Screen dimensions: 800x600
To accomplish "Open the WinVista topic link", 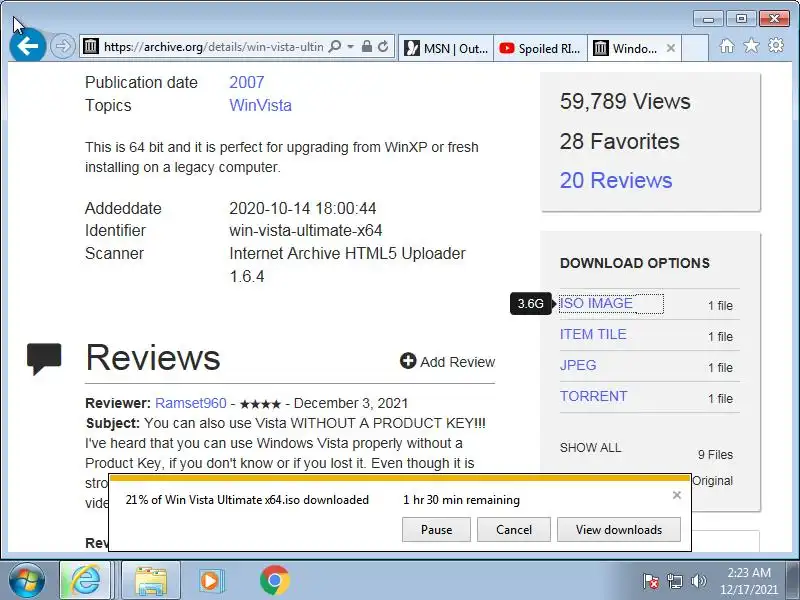I will (260, 105).
